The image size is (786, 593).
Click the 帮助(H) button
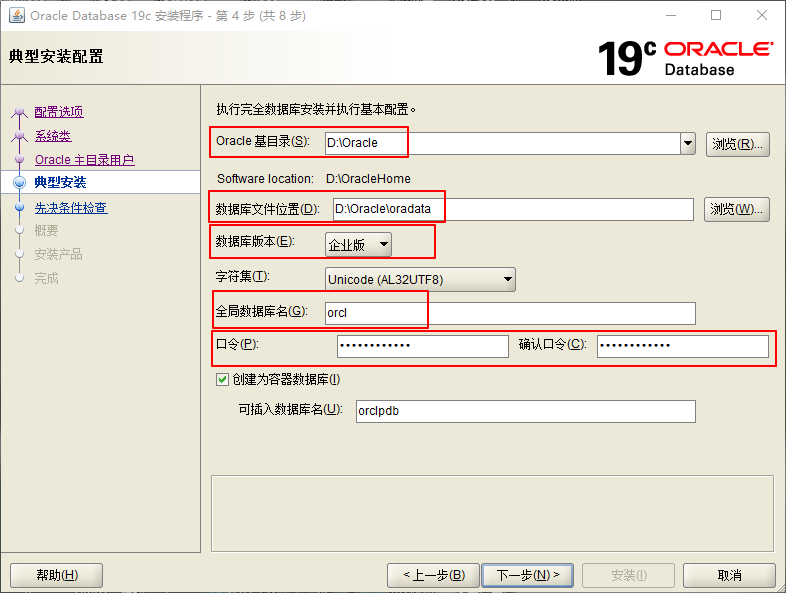tap(57, 575)
